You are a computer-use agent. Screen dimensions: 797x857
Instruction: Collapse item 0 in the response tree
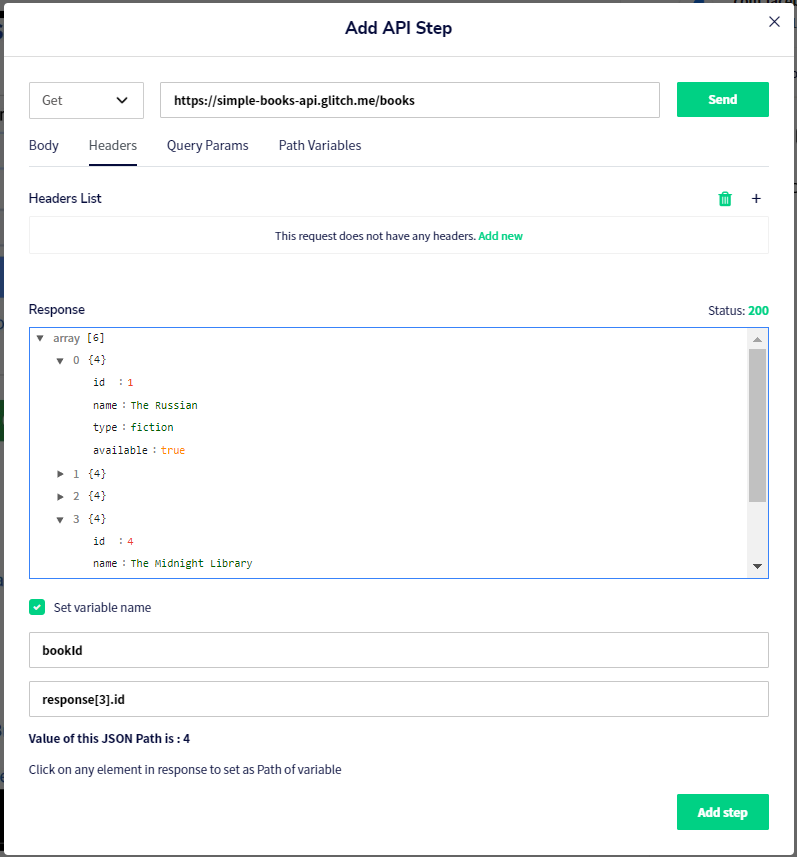pos(60,361)
